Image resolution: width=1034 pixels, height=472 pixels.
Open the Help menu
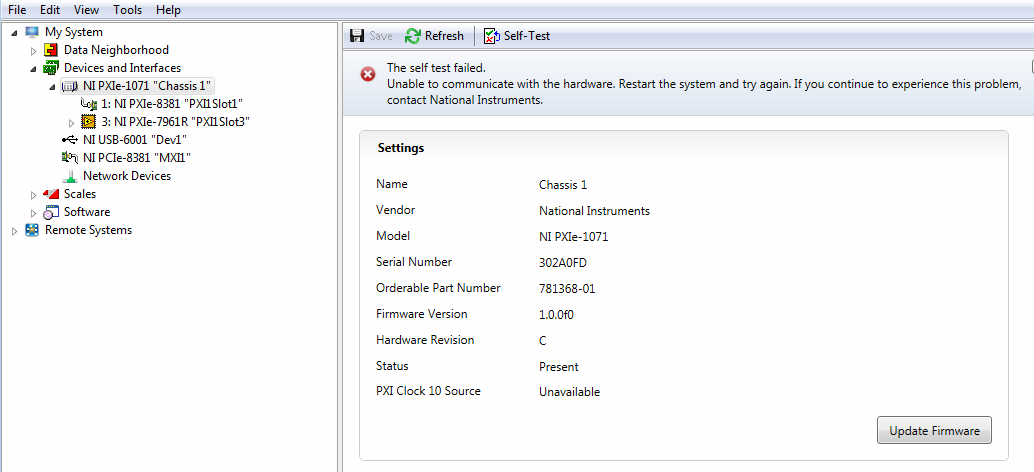pyautogui.click(x=168, y=10)
